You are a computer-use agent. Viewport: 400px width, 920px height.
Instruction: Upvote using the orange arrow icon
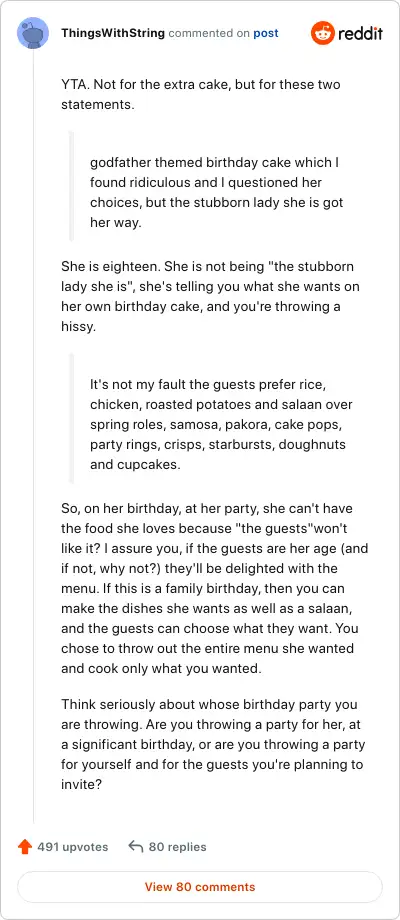[25, 847]
